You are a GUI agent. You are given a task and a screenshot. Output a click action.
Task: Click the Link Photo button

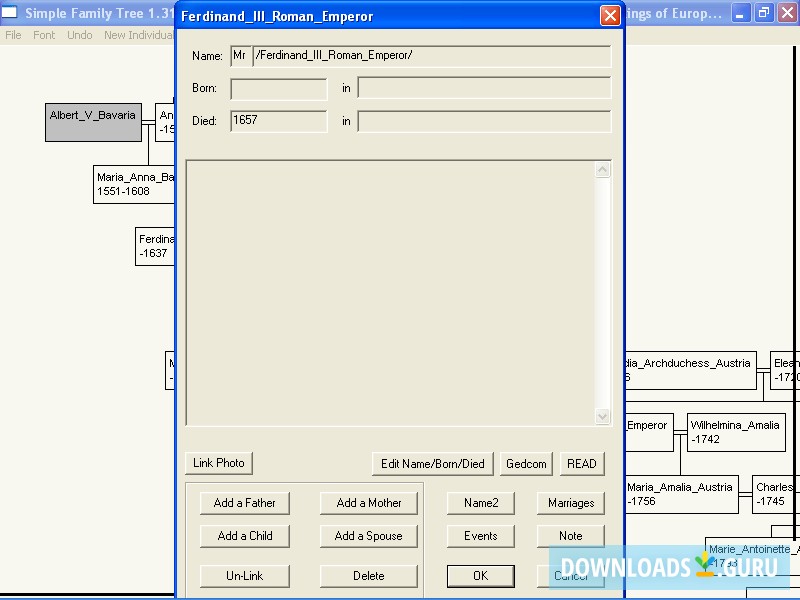pos(219,463)
